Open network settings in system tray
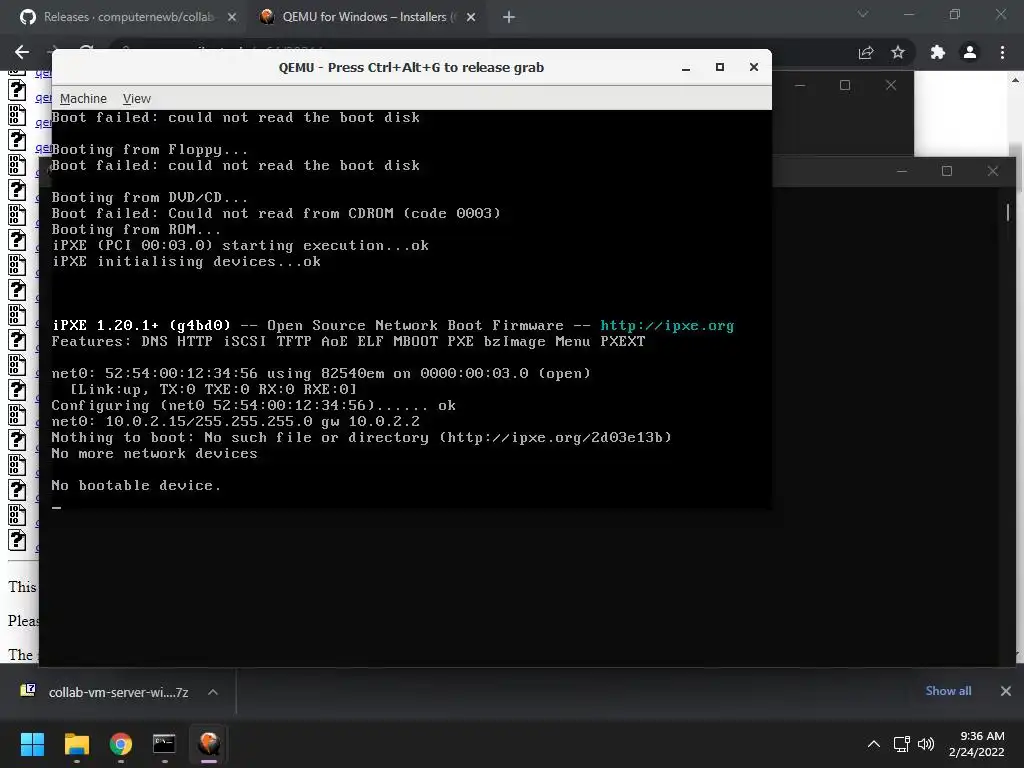 pos(902,744)
